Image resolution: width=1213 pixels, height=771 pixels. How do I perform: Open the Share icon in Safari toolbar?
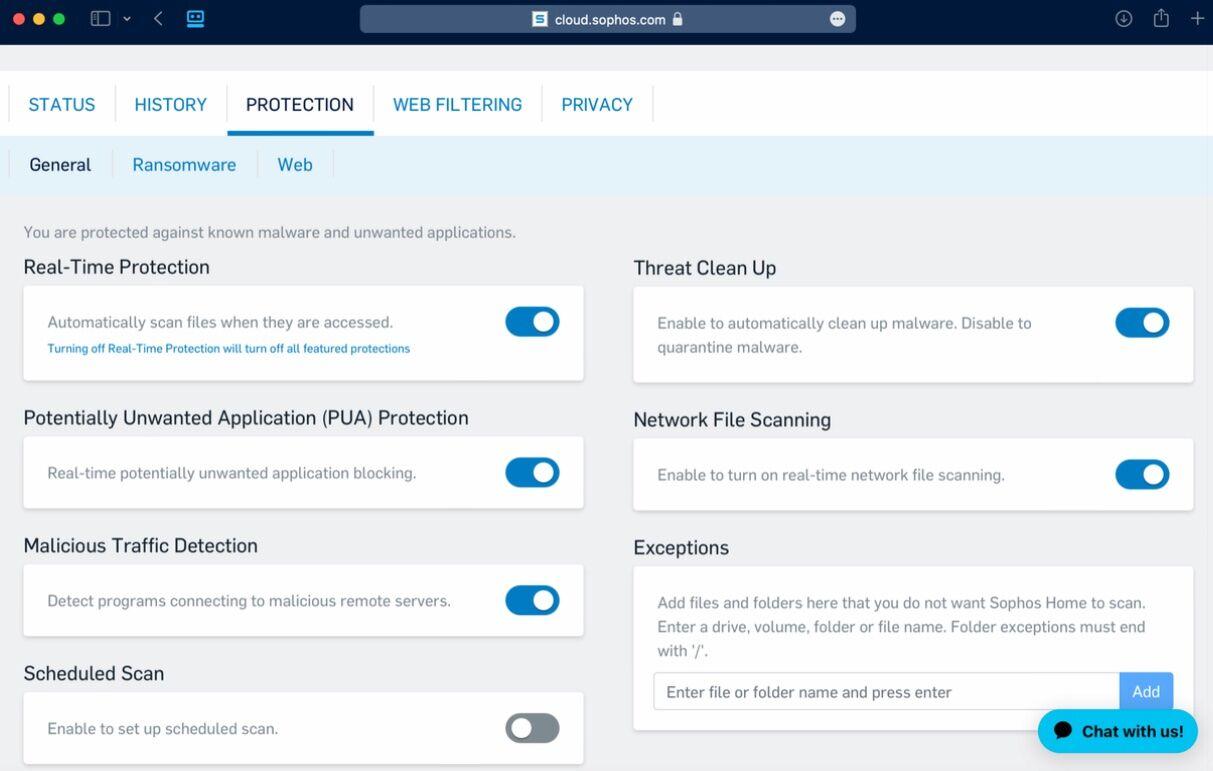[x=1161, y=18]
